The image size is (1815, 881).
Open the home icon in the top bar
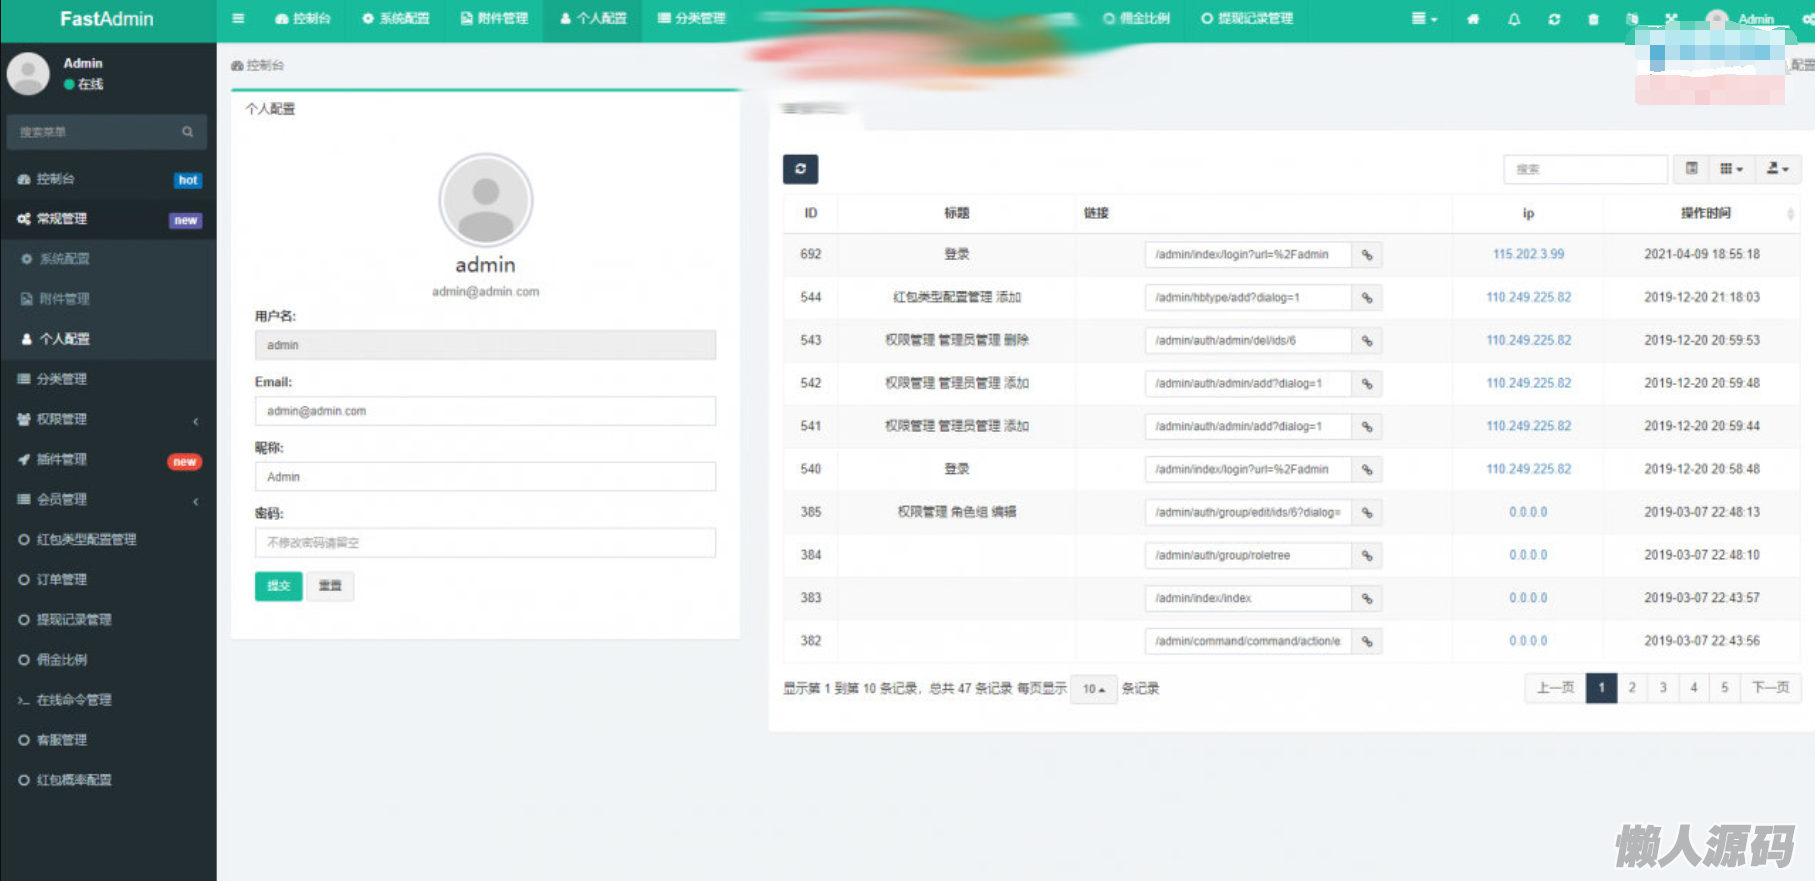click(1473, 19)
